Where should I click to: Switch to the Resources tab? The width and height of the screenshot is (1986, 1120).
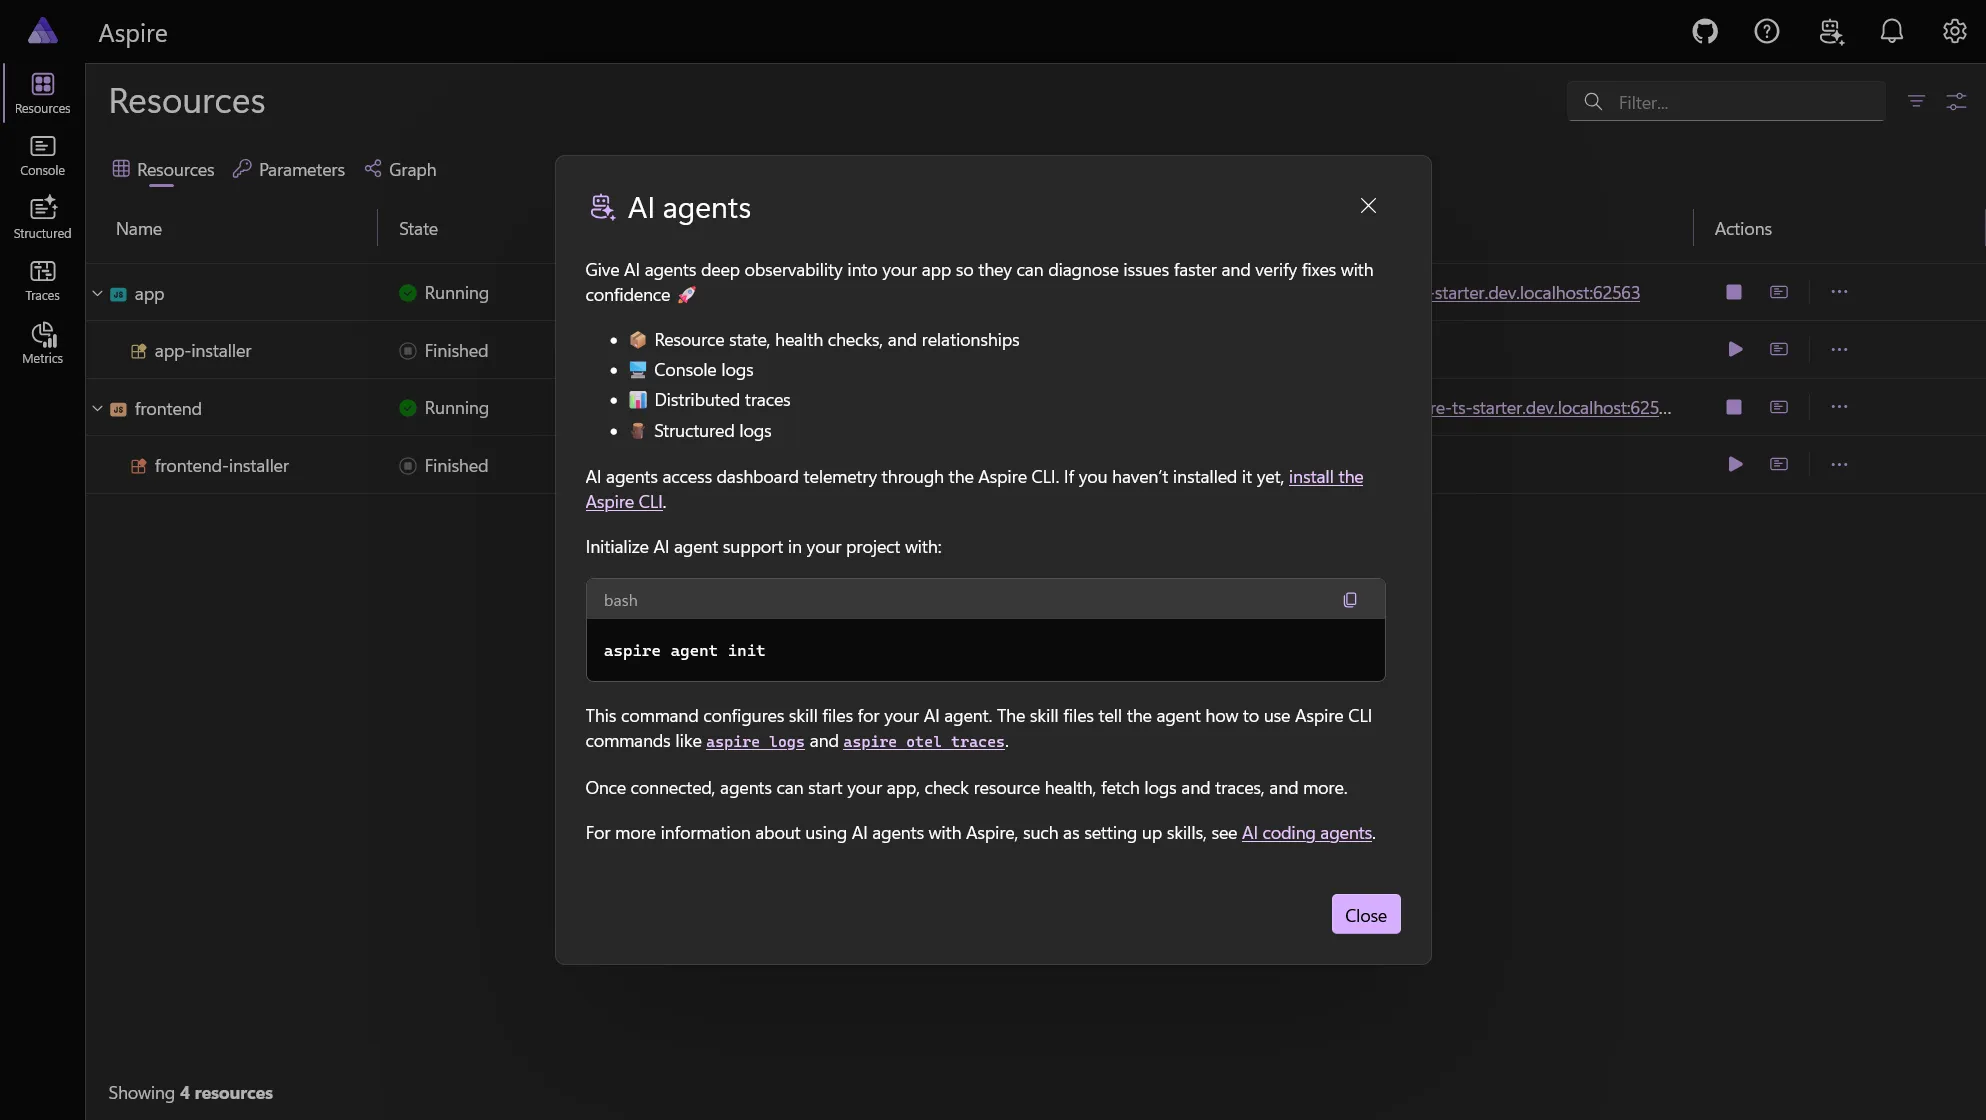(x=163, y=170)
